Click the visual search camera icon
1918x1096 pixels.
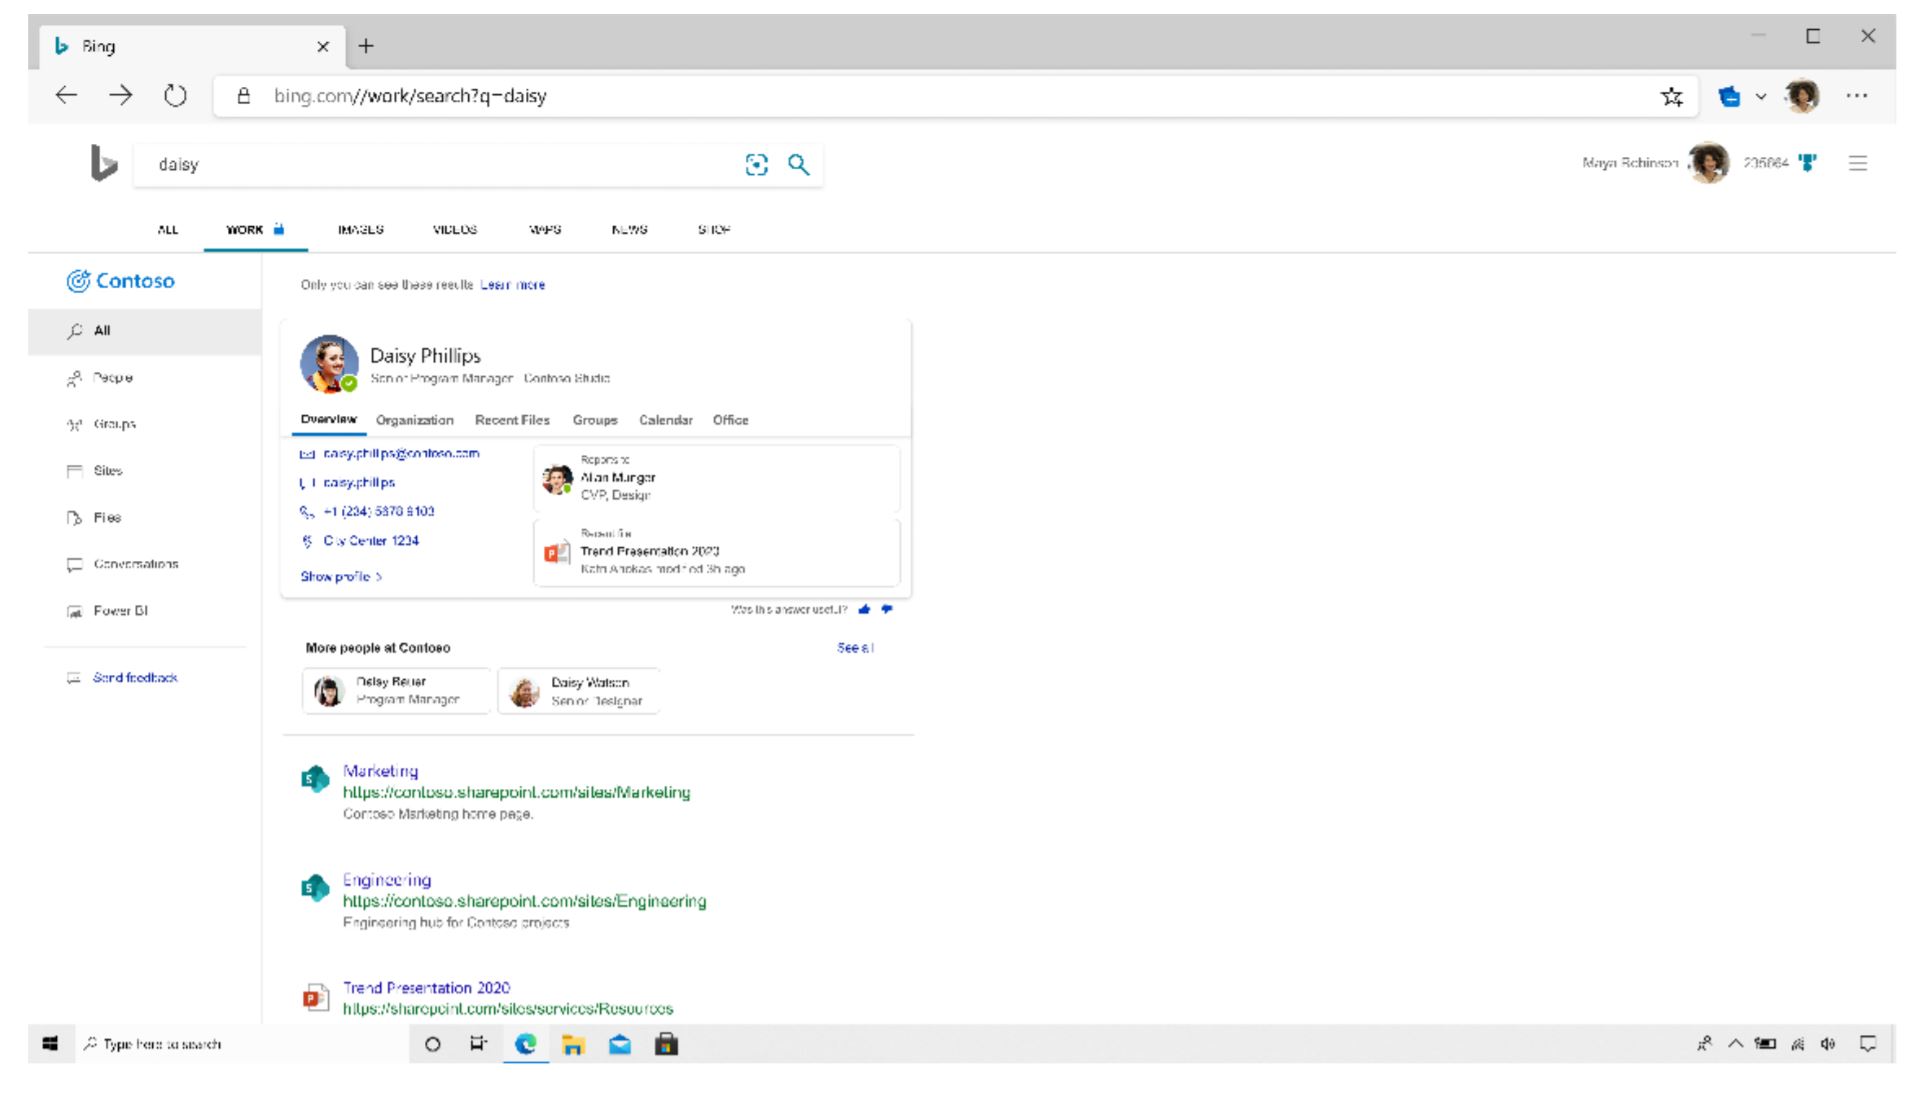click(x=757, y=165)
